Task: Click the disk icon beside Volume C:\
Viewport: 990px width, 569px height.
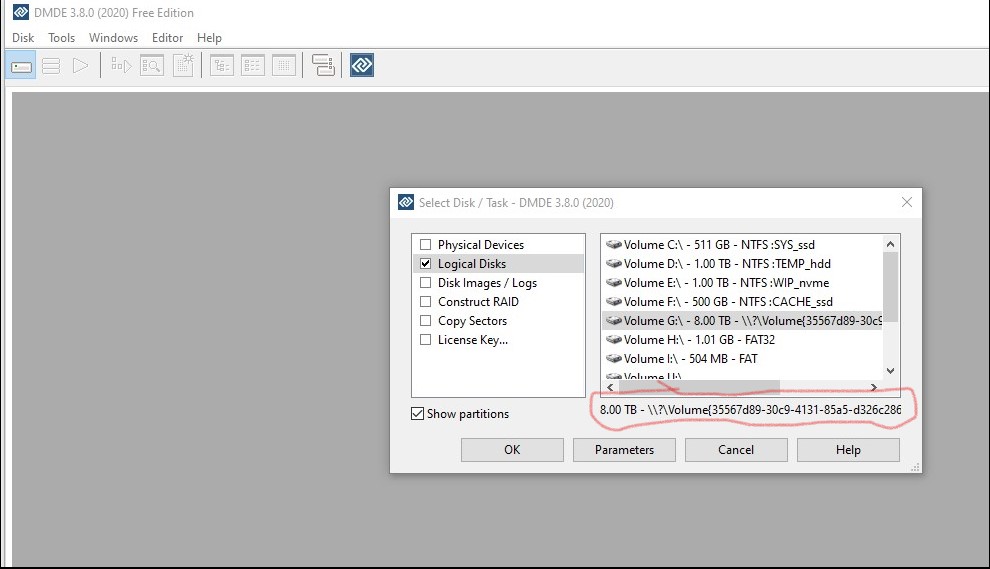Action: pyautogui.click(x=613, y=244)
